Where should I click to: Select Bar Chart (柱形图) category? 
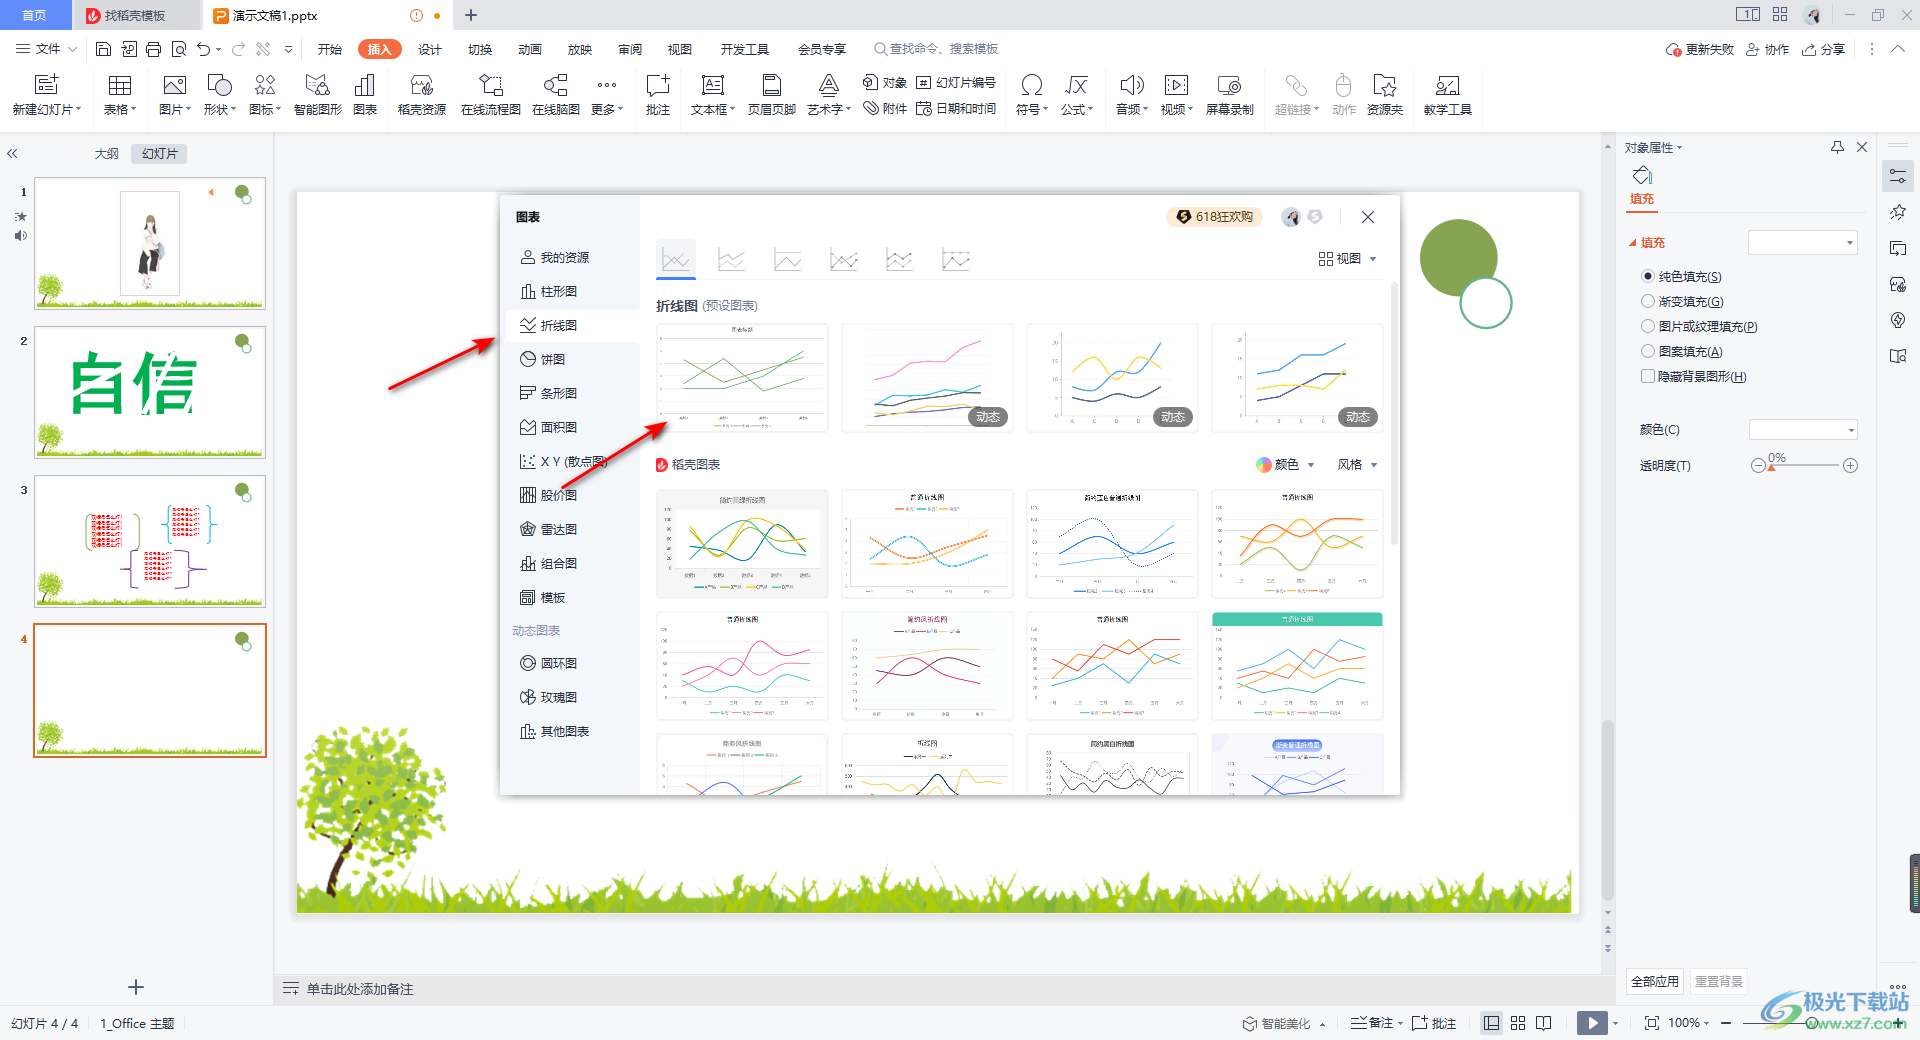click(x=572, y=291)
